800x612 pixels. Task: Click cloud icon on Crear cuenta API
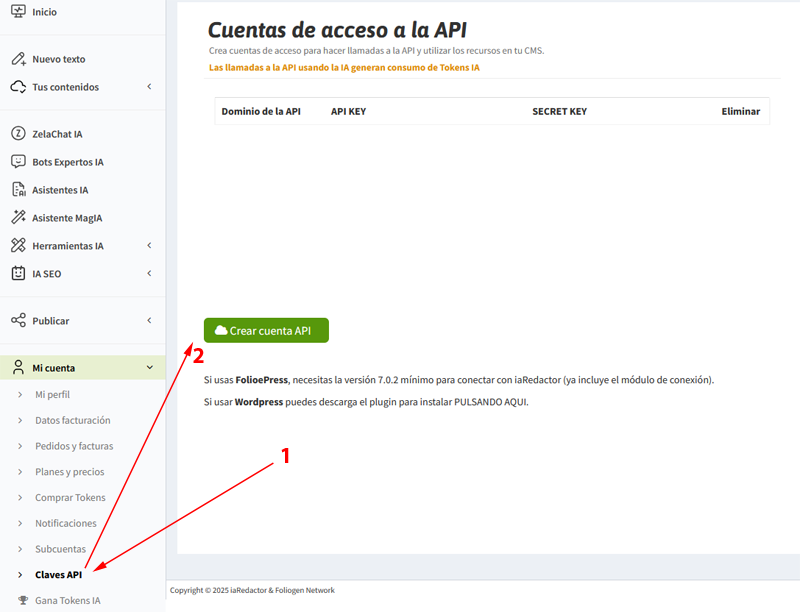tap(221, 330)
